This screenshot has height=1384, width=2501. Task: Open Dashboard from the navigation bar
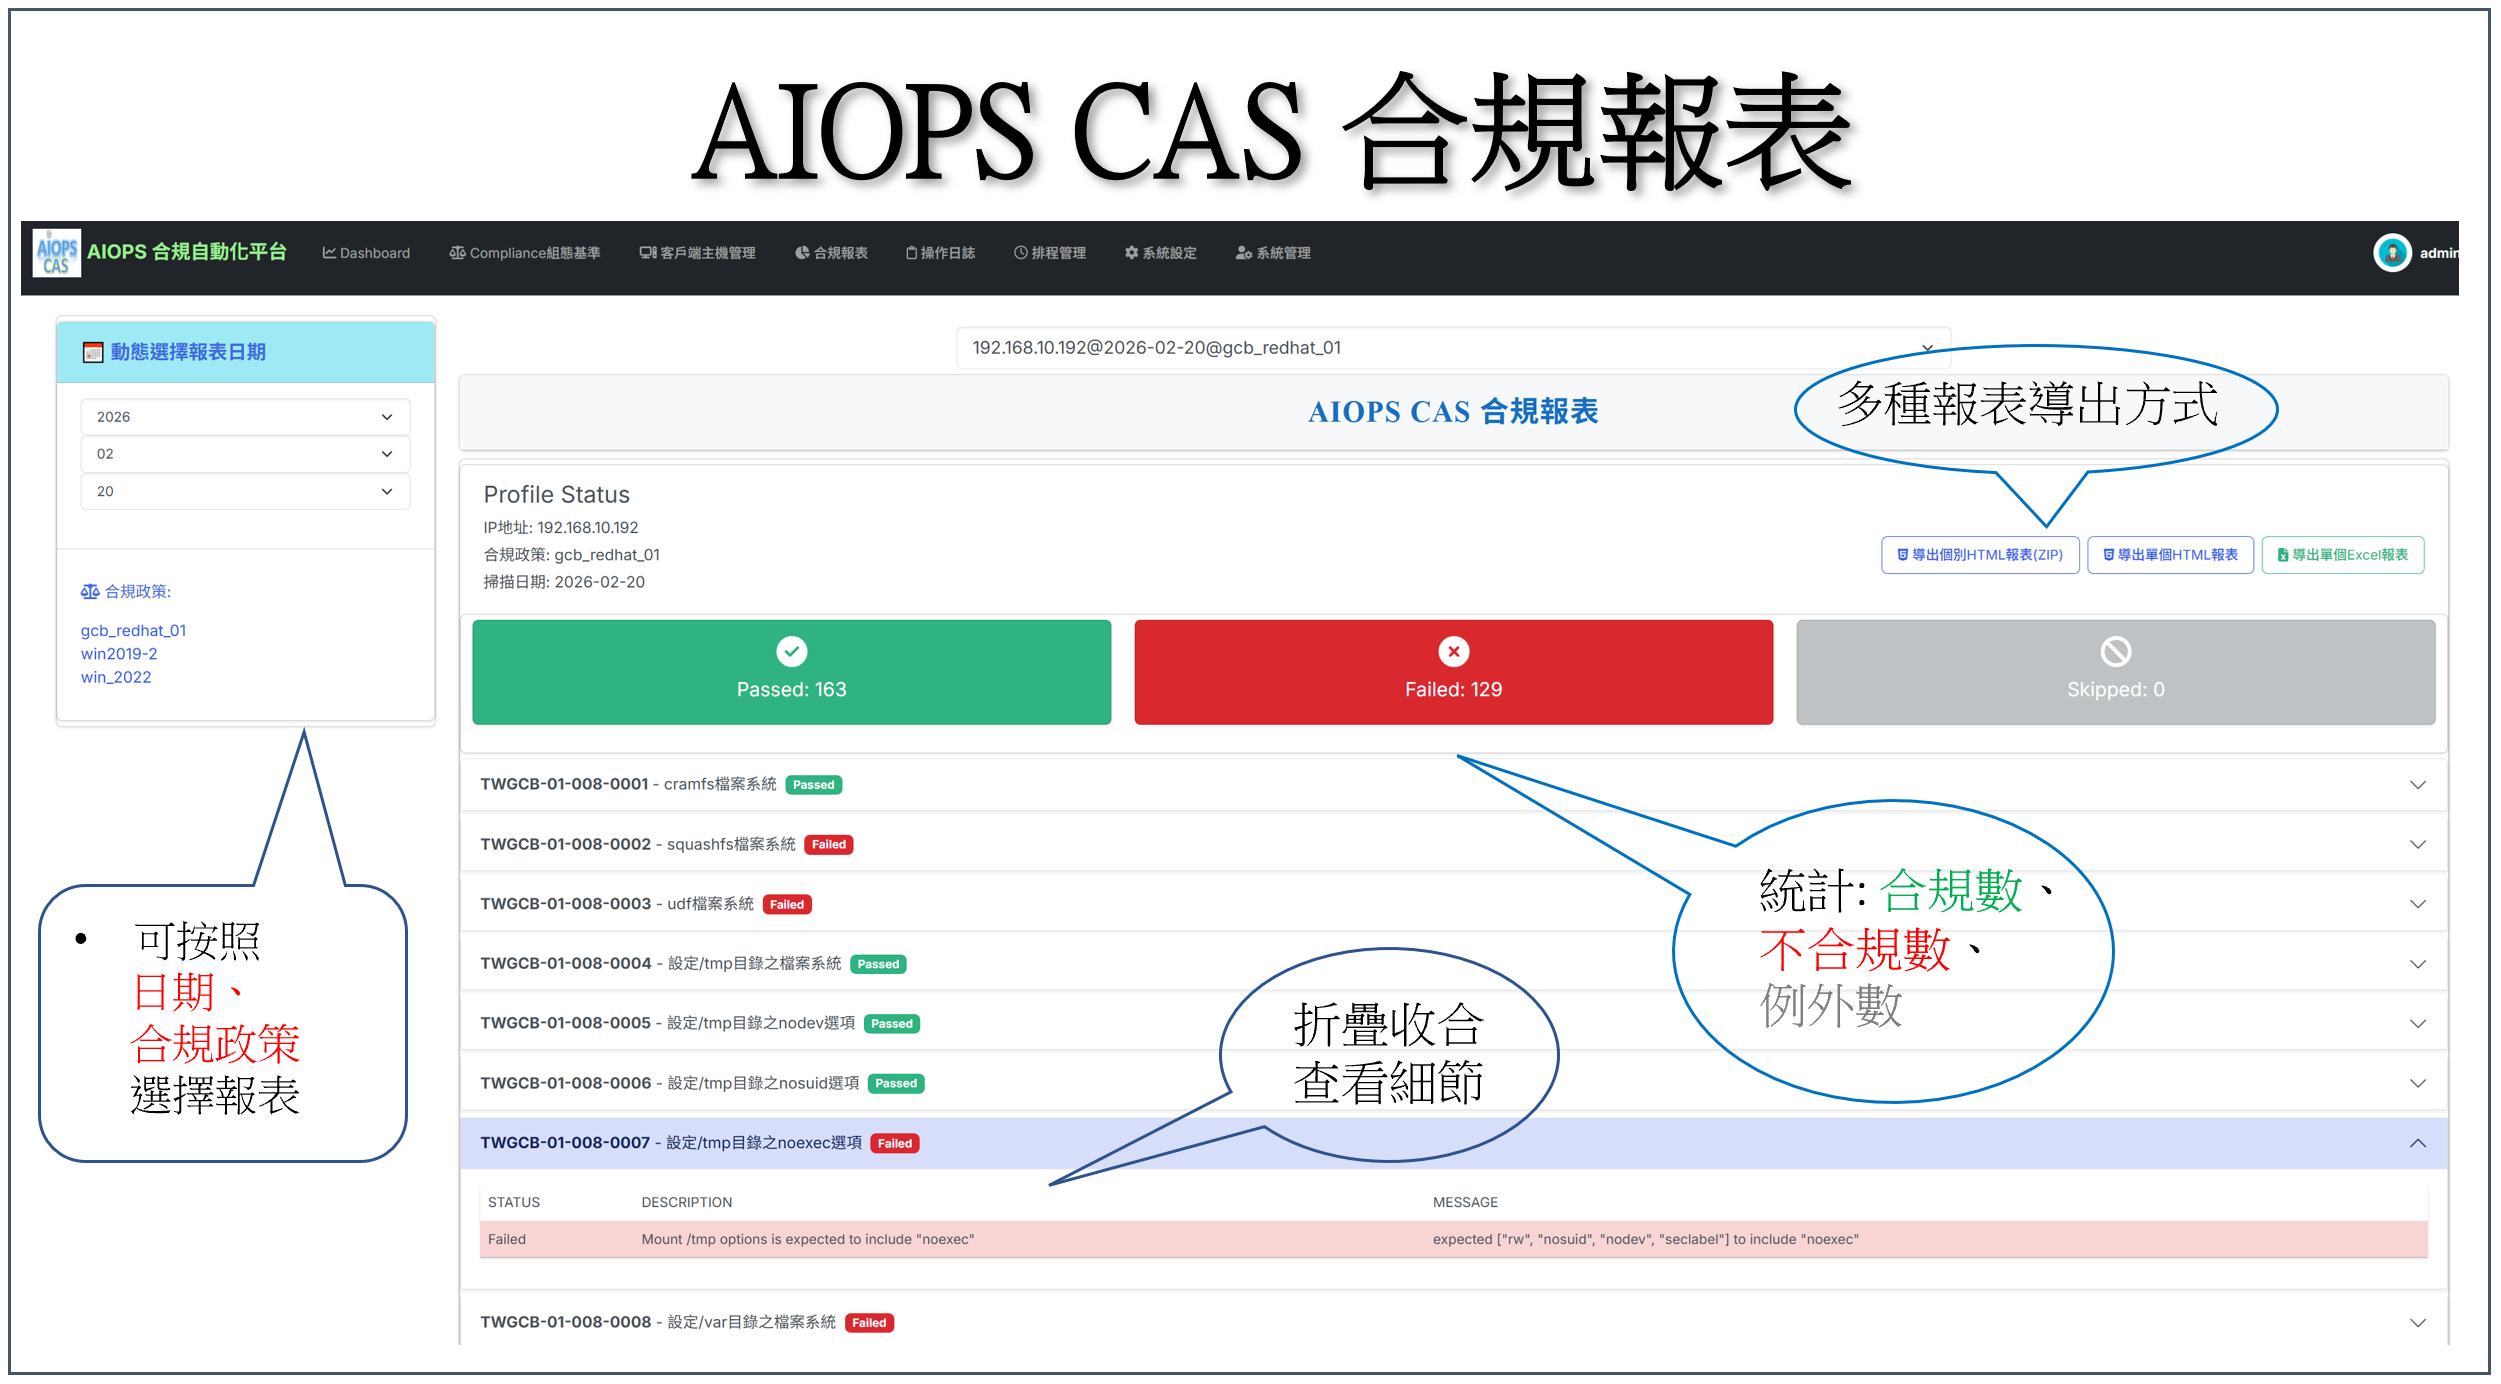click(366, 253)
